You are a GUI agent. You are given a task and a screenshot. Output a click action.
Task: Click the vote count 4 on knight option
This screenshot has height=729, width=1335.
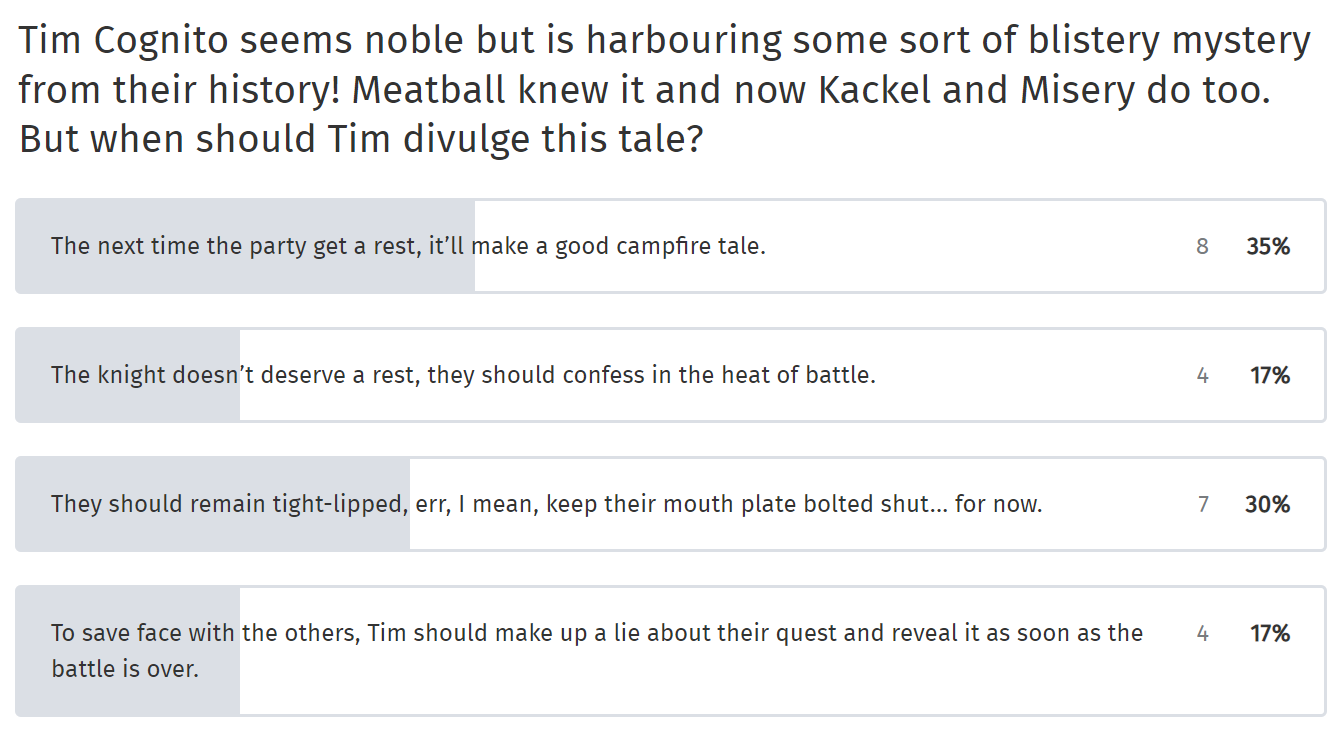1203,375
